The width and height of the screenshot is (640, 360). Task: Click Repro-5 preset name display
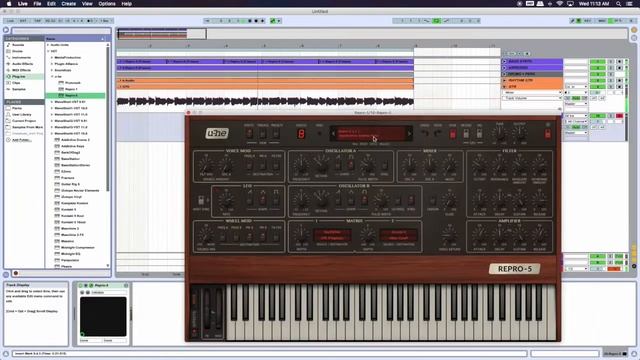(x=371, y=133)
